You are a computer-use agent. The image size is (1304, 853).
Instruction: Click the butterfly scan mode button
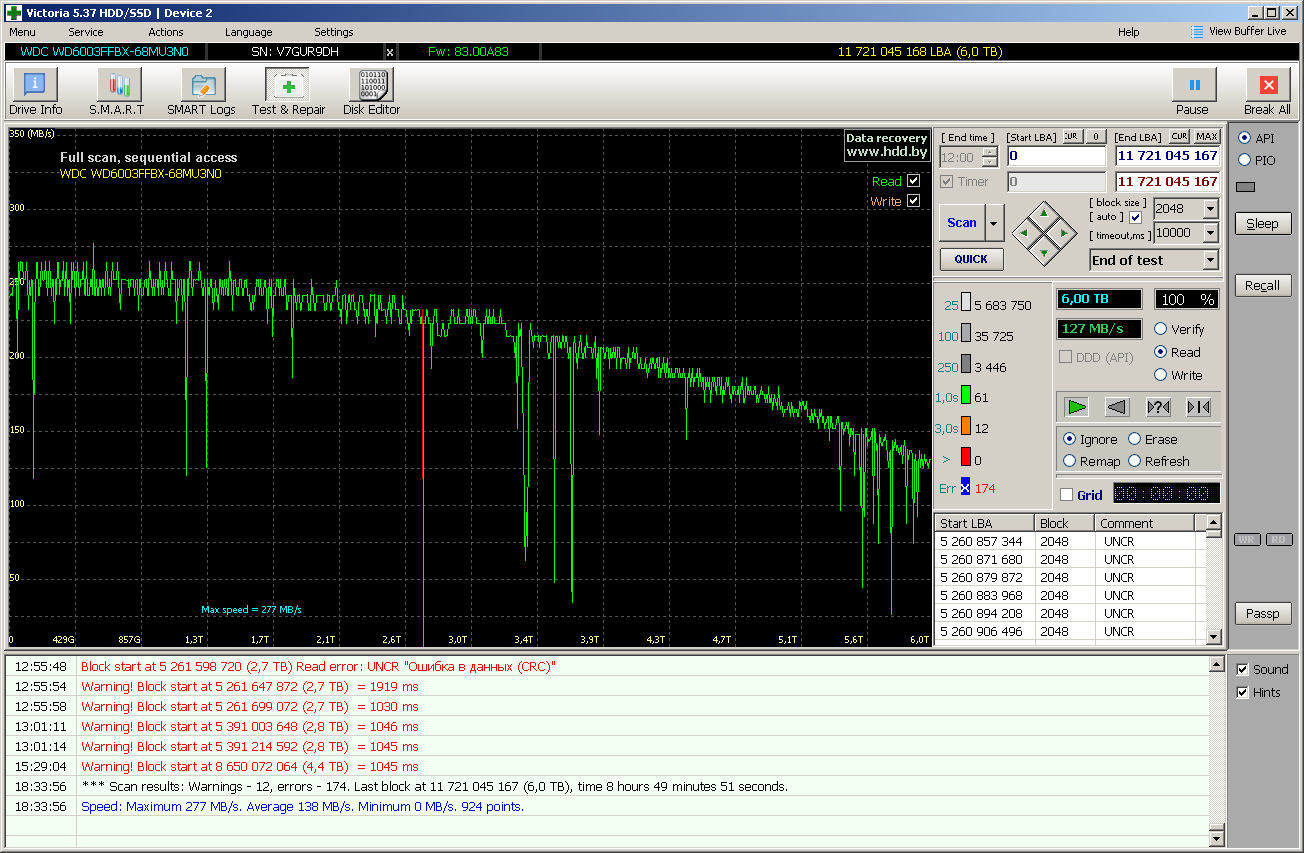1198,407
